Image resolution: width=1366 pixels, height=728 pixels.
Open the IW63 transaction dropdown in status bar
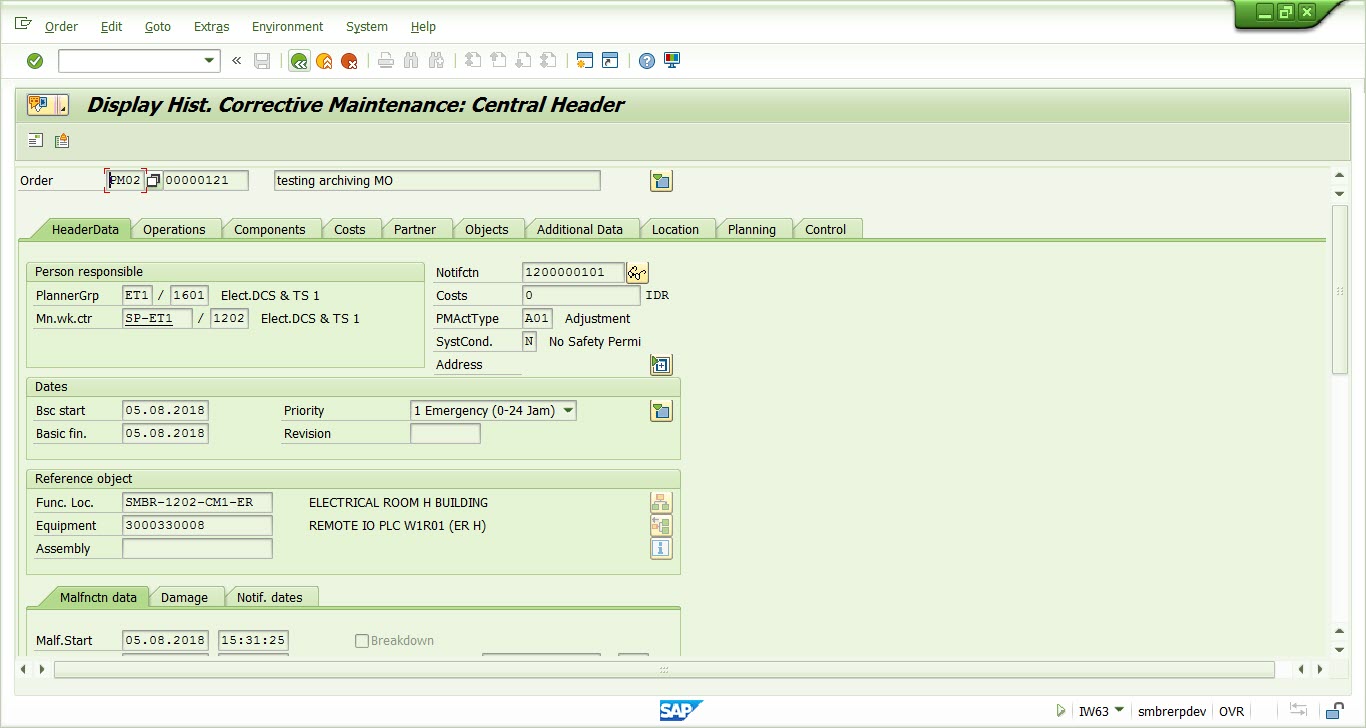click(x=1119, y=711)
